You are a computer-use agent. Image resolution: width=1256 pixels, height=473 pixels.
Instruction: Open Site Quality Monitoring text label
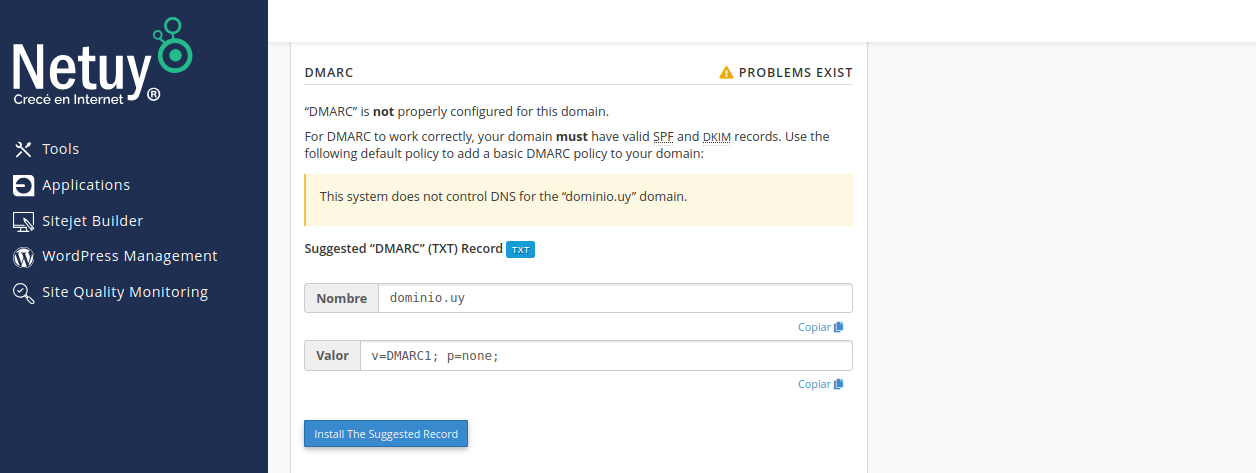coord(125,292)
